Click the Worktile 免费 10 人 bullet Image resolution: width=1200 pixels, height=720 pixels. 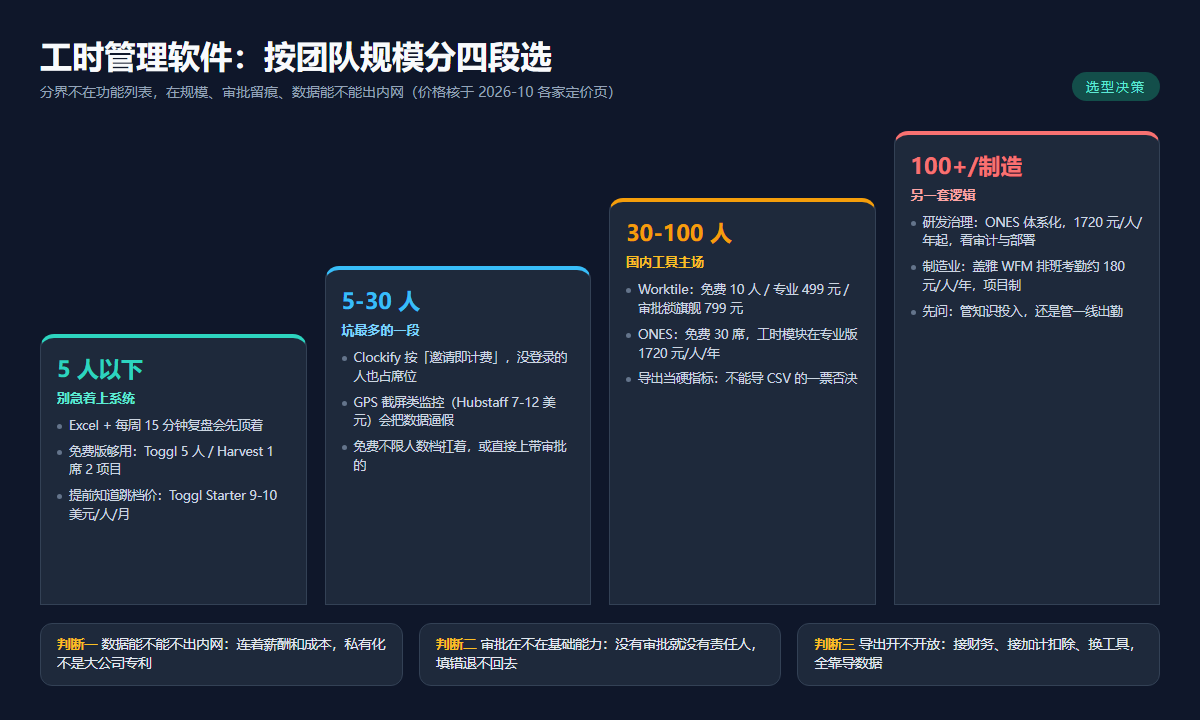pos(742,298)
